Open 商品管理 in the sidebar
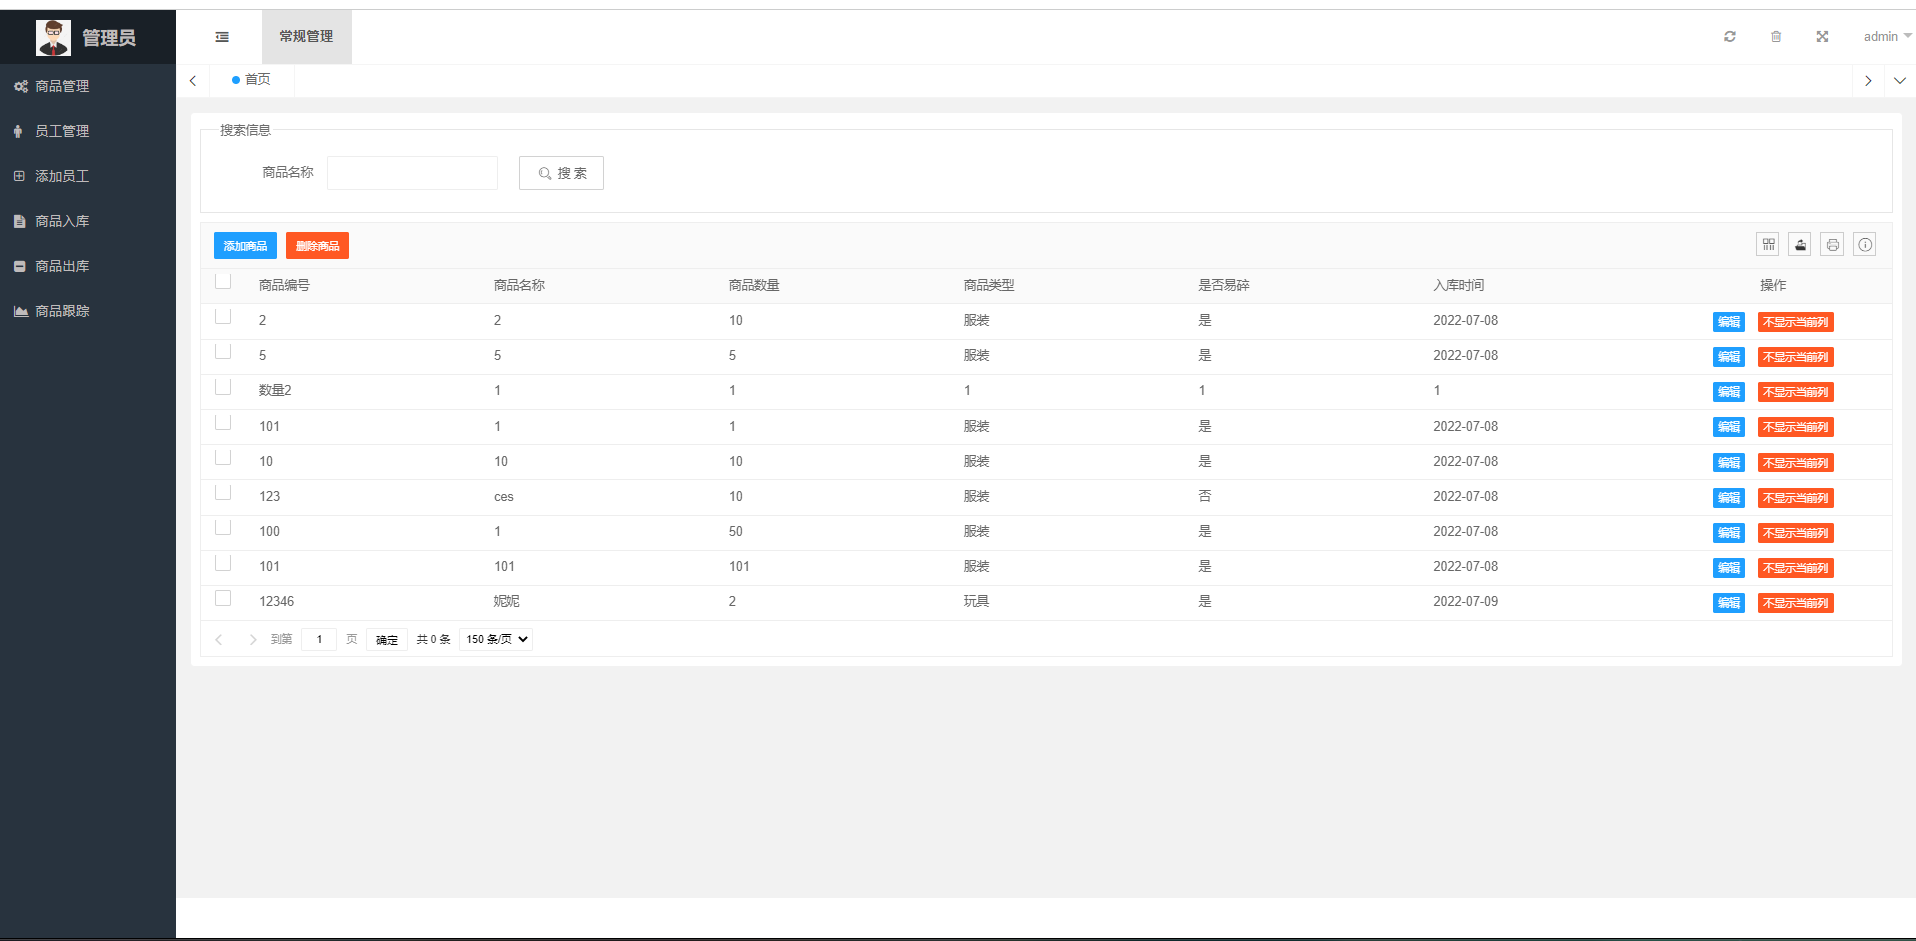 coord(88,87)
